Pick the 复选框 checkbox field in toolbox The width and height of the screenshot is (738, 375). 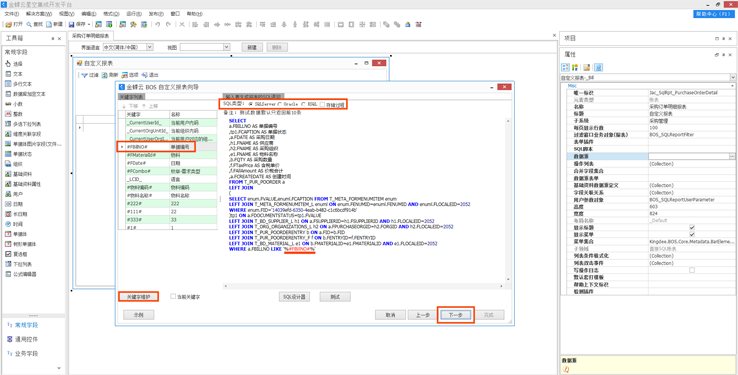click(x=16, y=254)
